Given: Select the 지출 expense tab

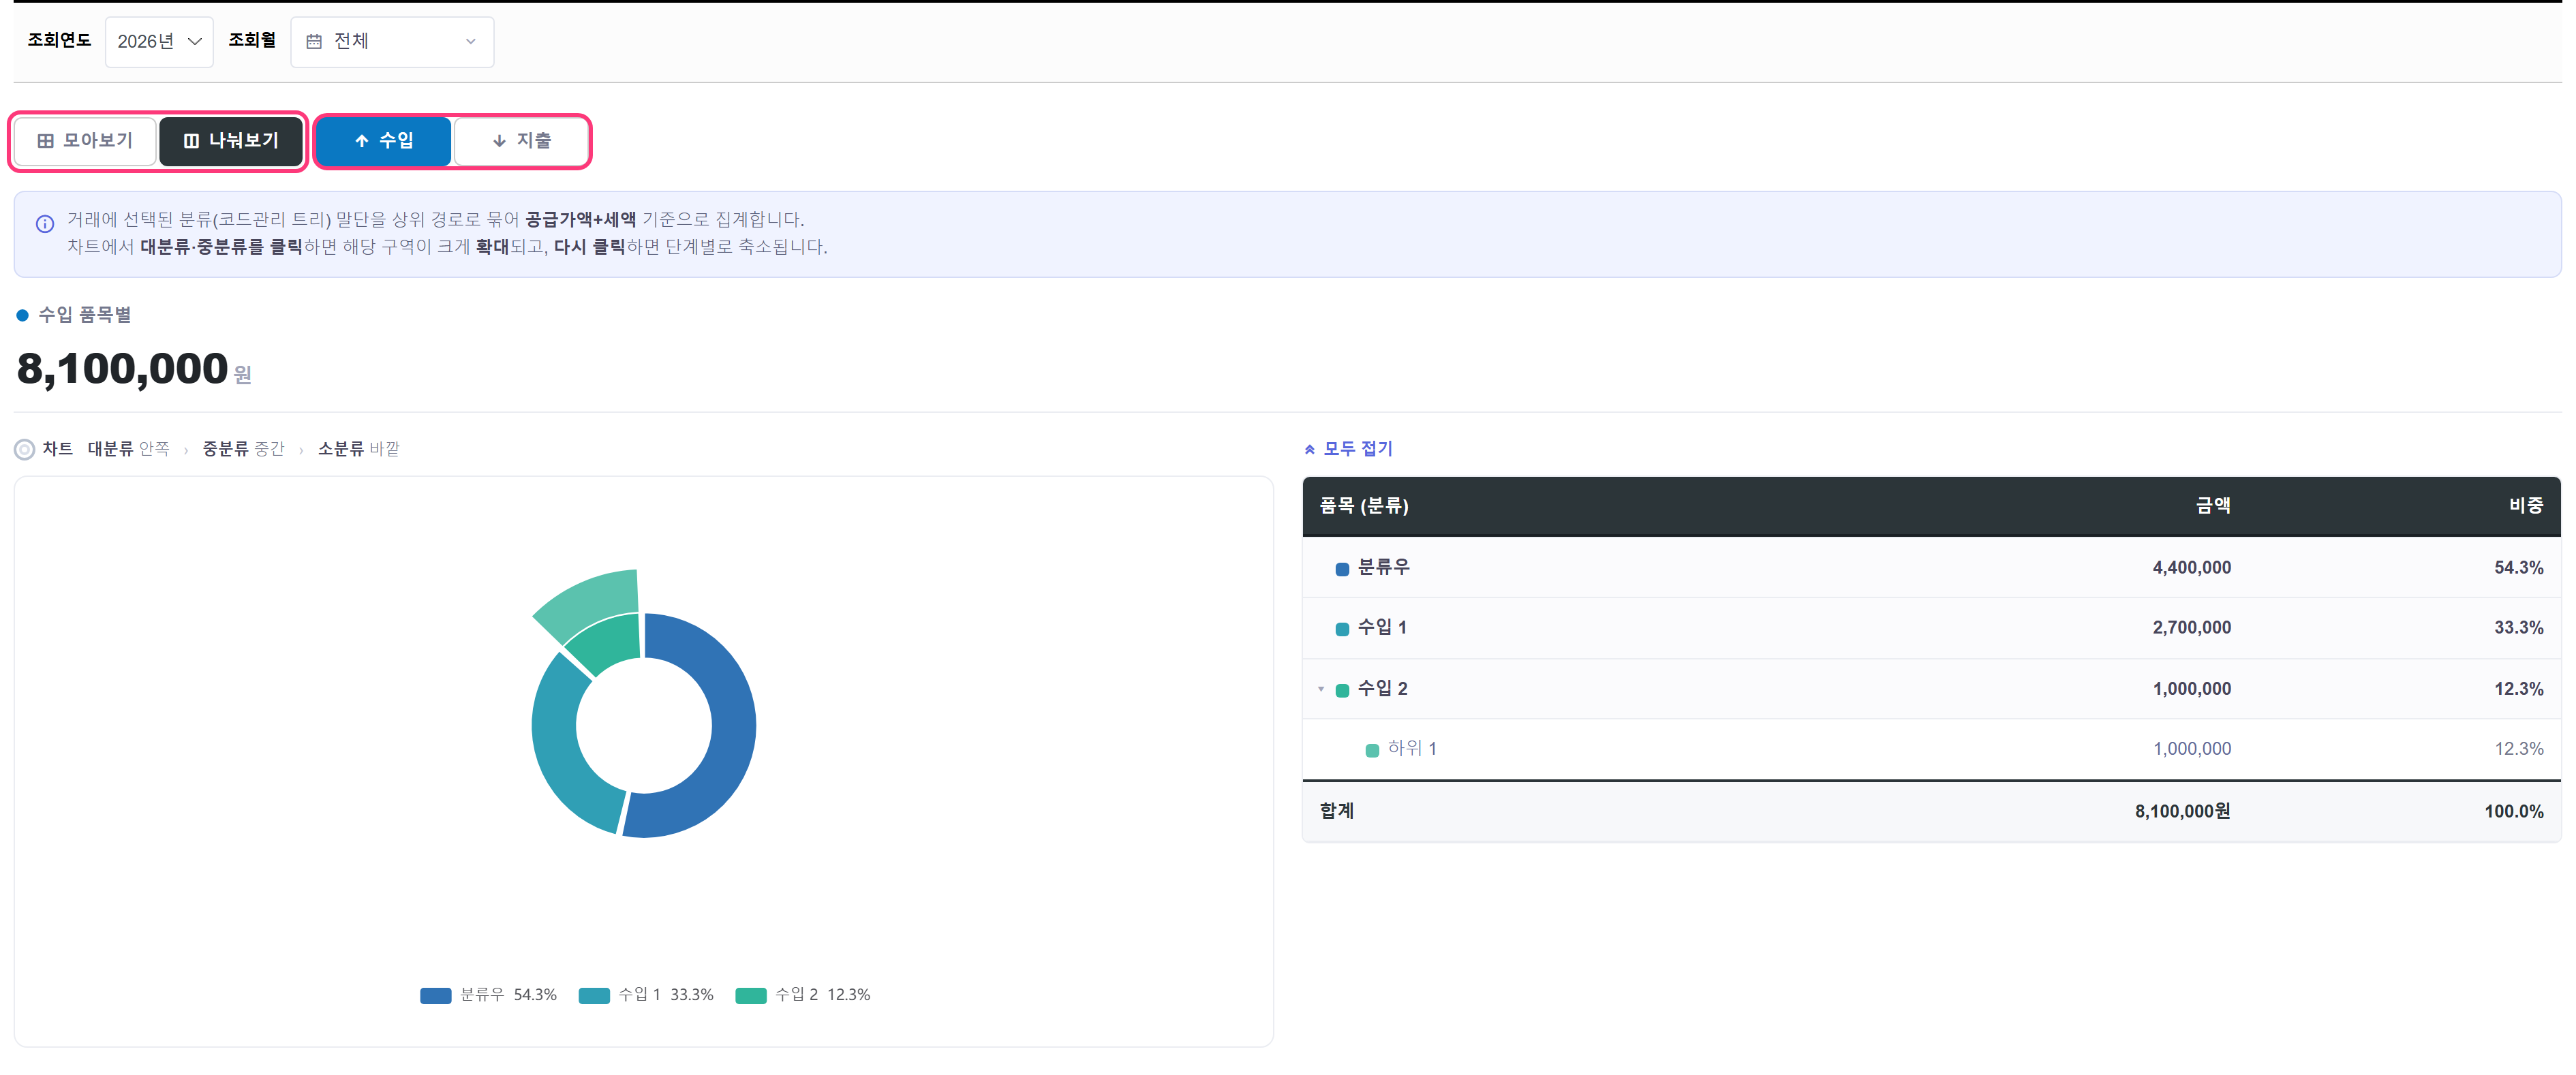Looking at the screenshot, I should [x=521, y=140].
